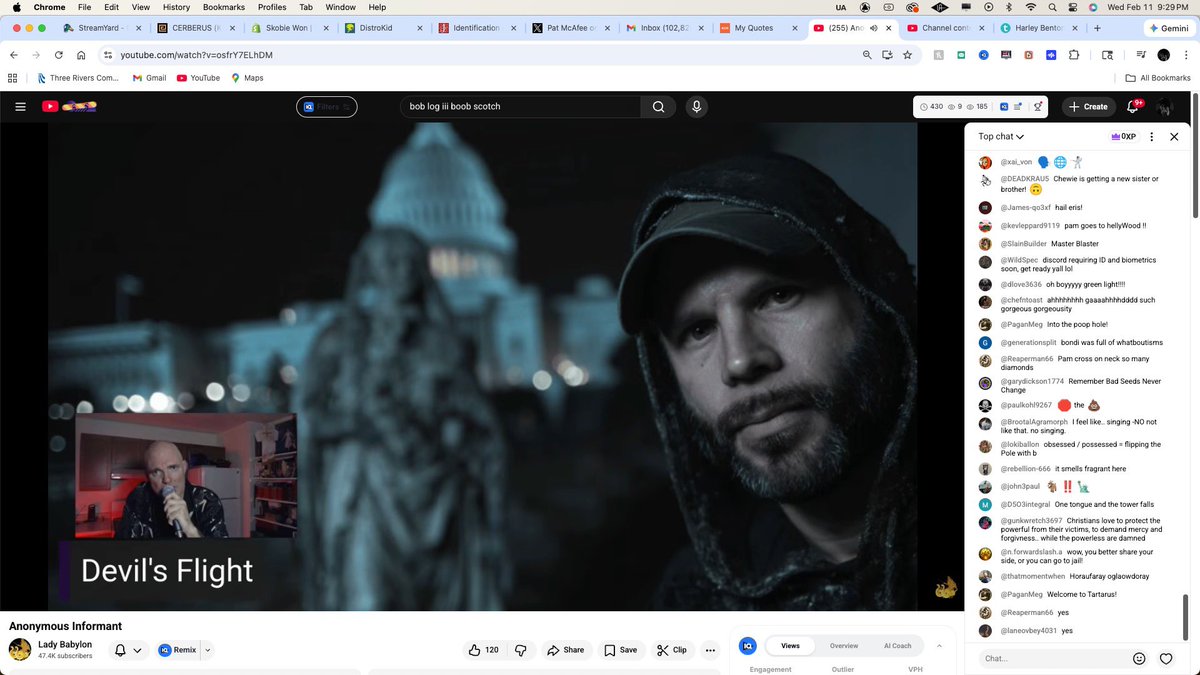Open YouTube notifications bell with 9+ badge
This screenshot has height=675, width=1200.
1134,106
